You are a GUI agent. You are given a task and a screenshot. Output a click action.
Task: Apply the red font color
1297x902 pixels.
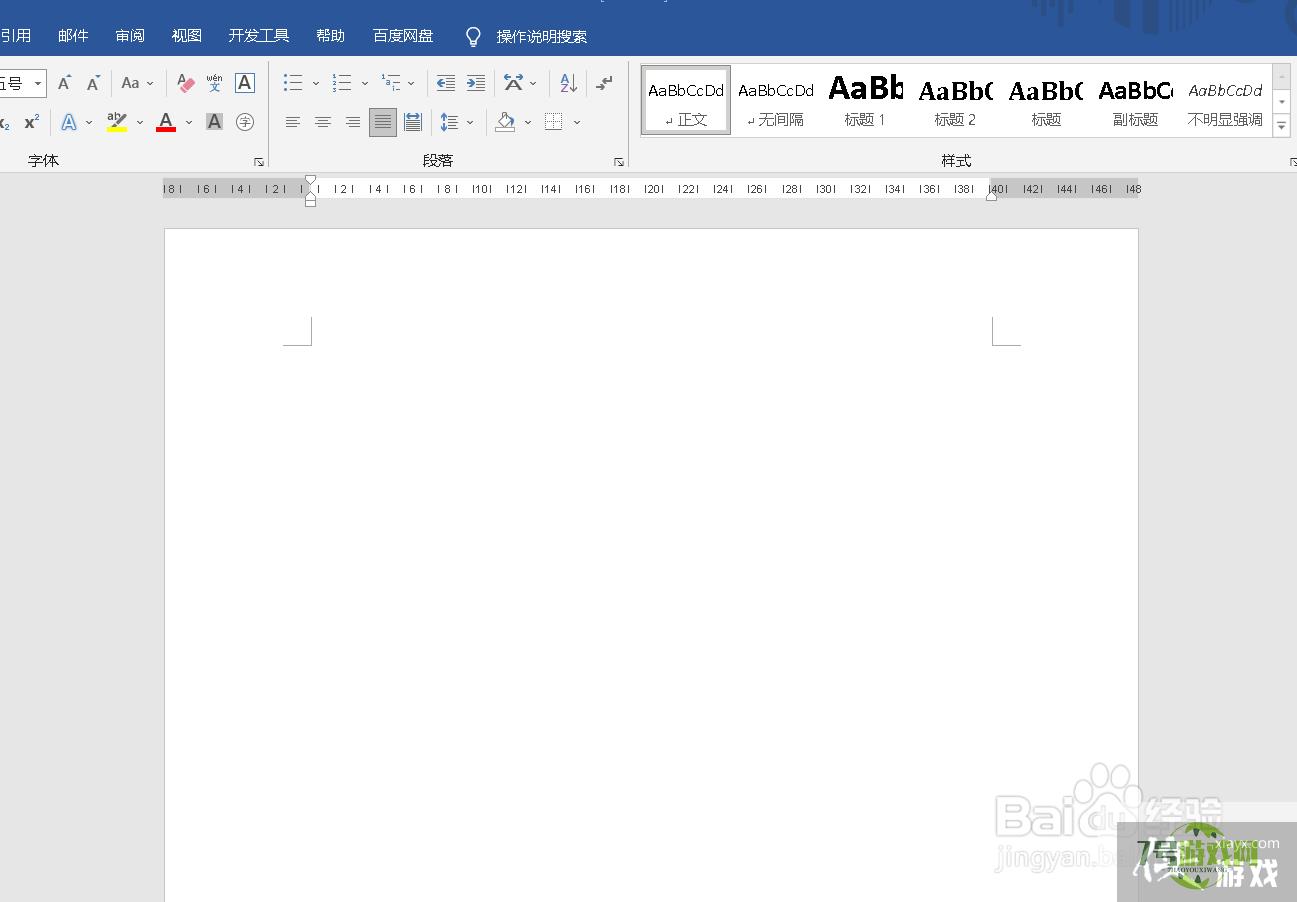(166, 122)
